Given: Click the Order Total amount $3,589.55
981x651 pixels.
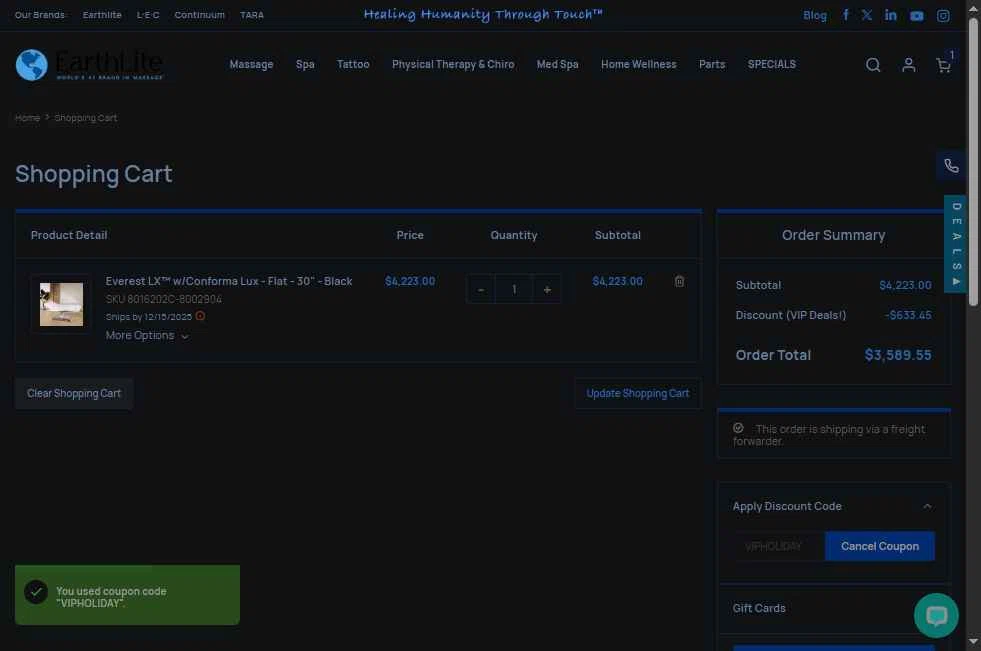Looking at the screenshot, I should 898,355.
